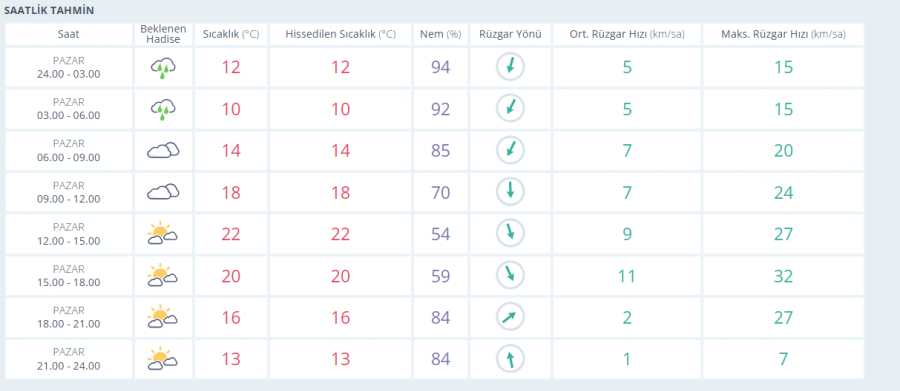Click the partly sunny icon for 21.00 - 24.00
The image size is (900, 391).
(162, 359)
